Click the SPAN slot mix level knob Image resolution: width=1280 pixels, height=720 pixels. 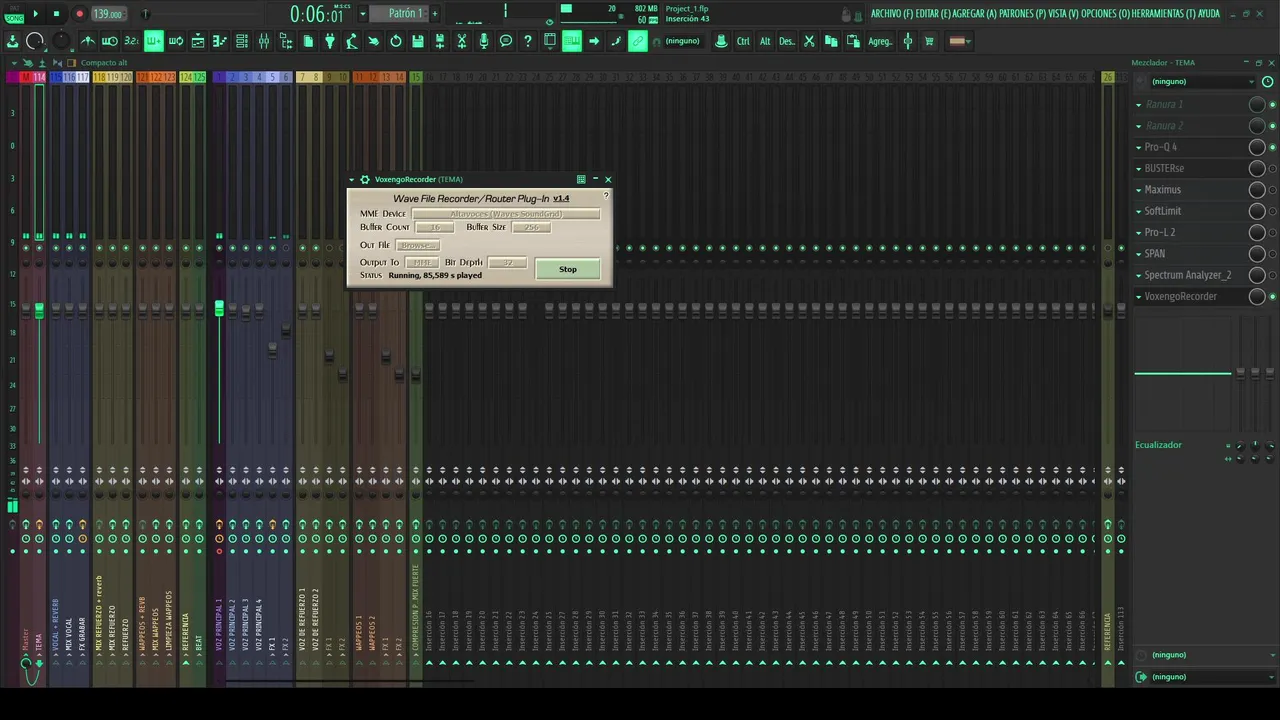(x=1257, y=254)
